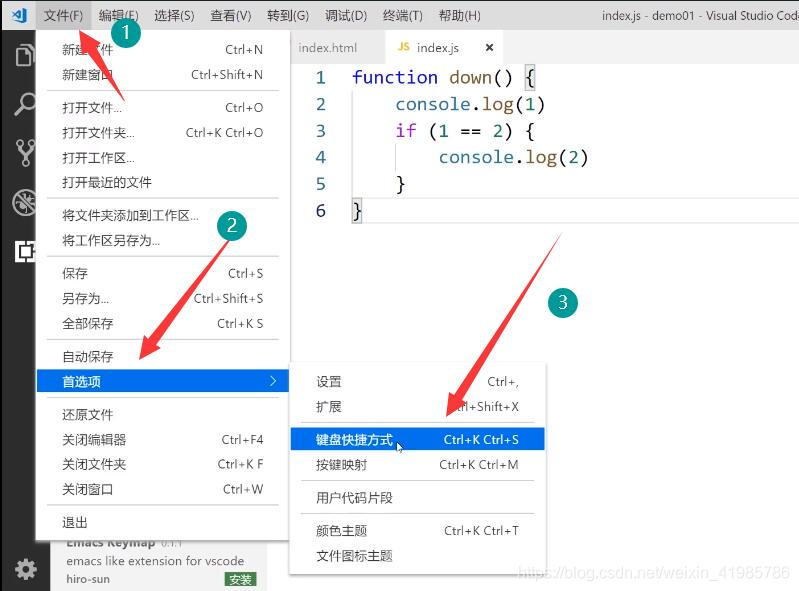Open the Search view in activity bar

(24, 104)
